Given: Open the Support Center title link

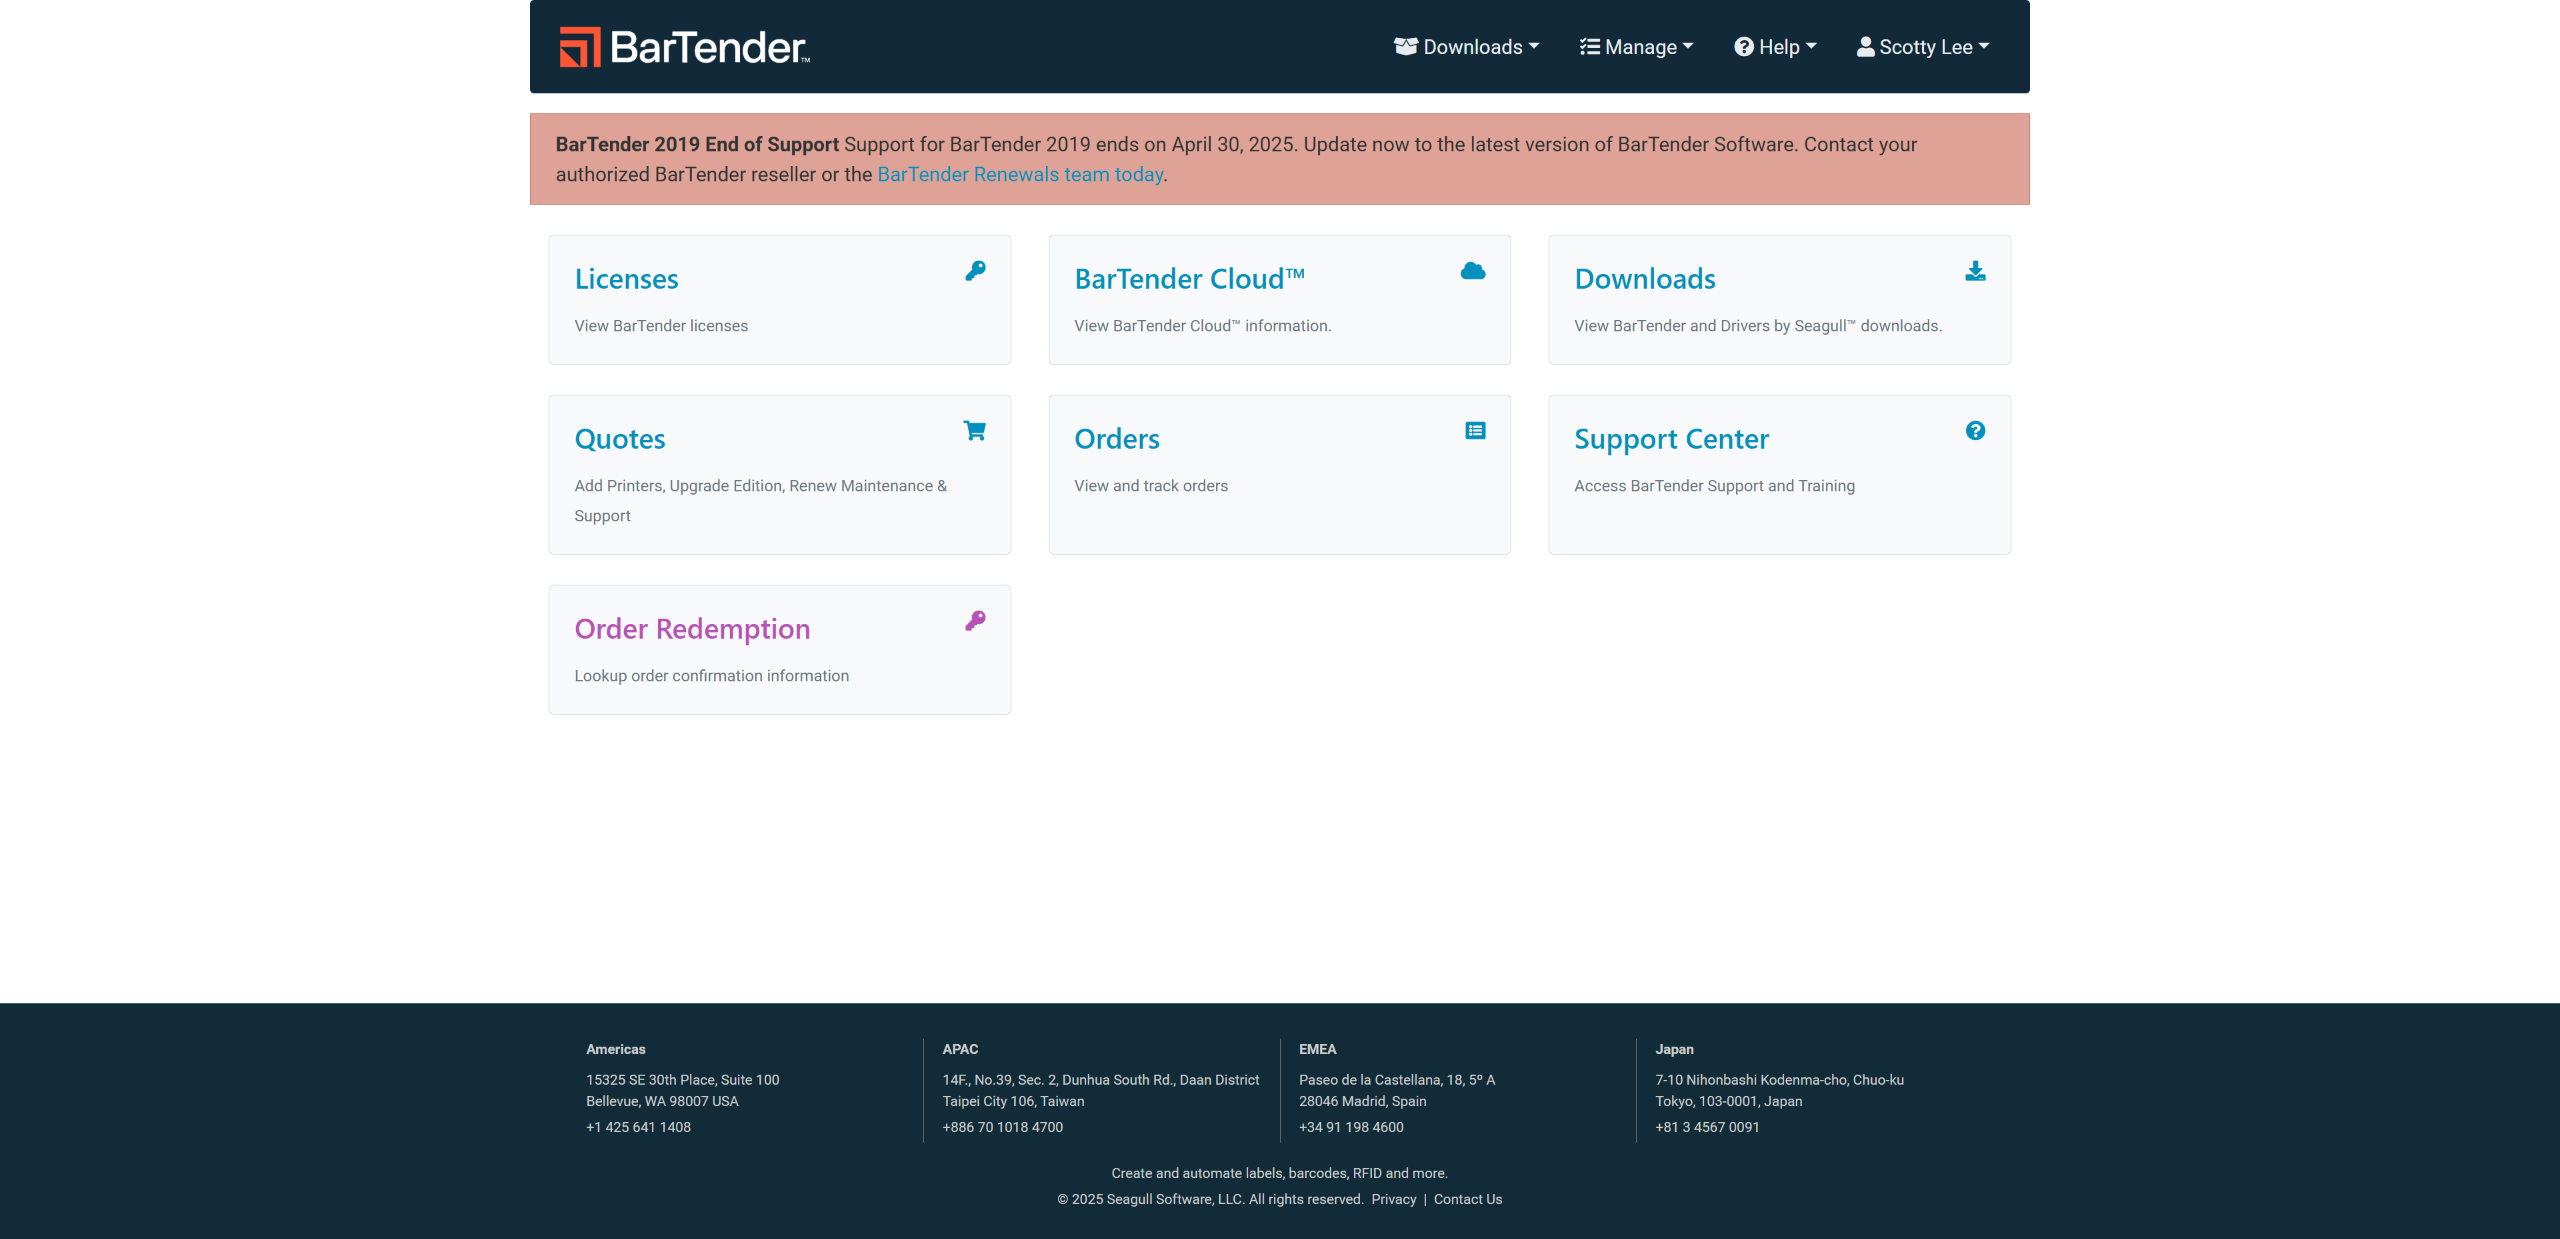Looking at the screenshot, I should [1671, 439].
